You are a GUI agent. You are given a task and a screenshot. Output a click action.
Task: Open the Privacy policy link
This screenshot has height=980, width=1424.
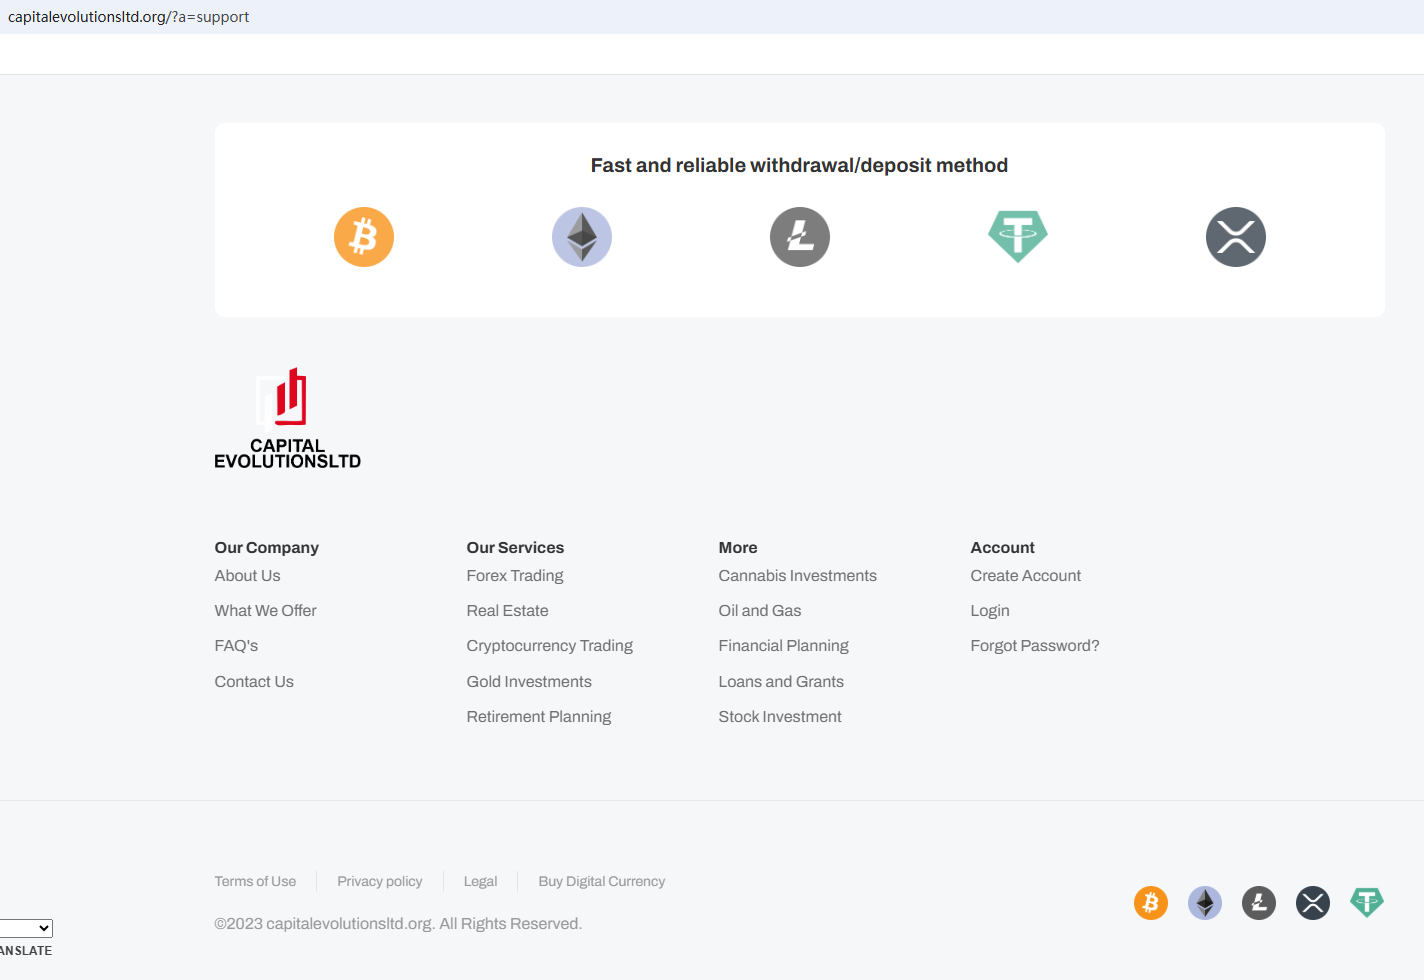[380, 881]
